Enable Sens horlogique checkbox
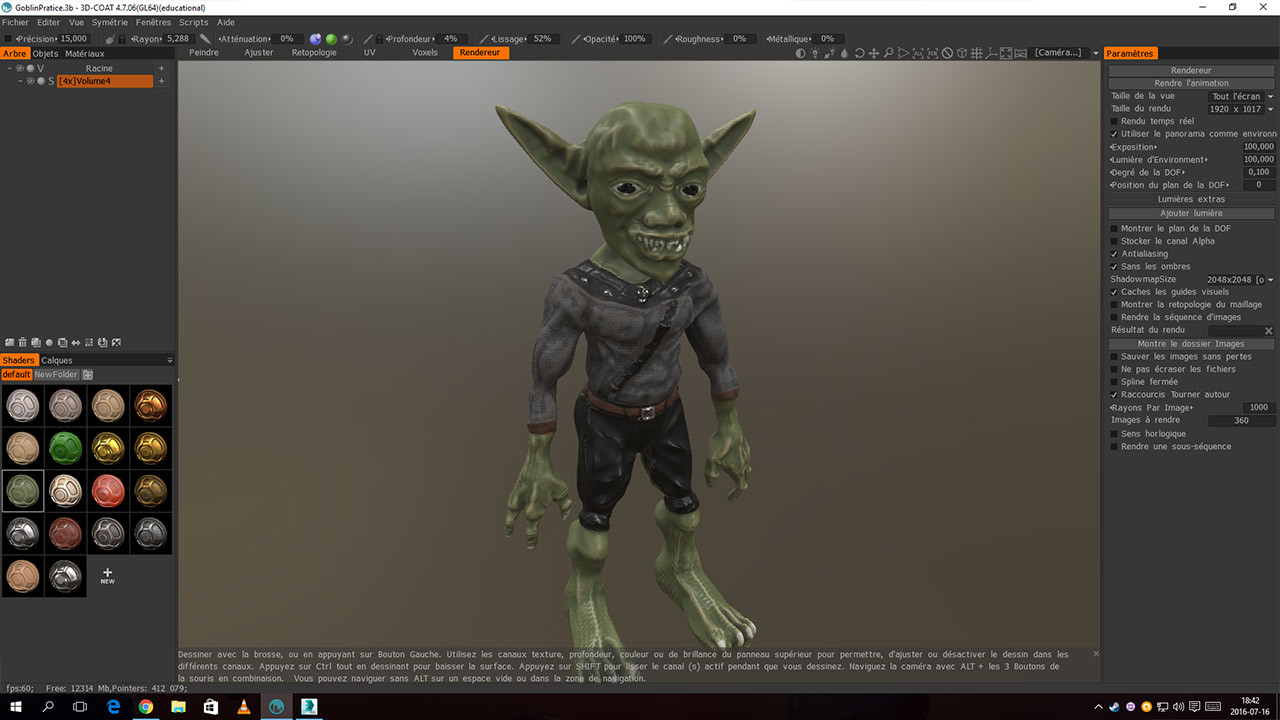Image resolution: width=1280 pixels, height=720 pixels. [1114, 434]
